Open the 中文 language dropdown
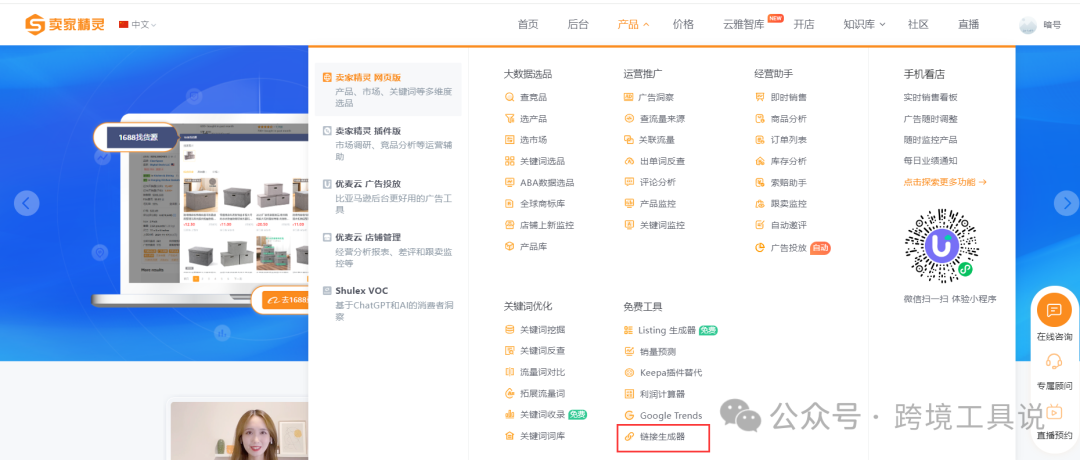Viewport: 1080px width, 460px height. 138,24
